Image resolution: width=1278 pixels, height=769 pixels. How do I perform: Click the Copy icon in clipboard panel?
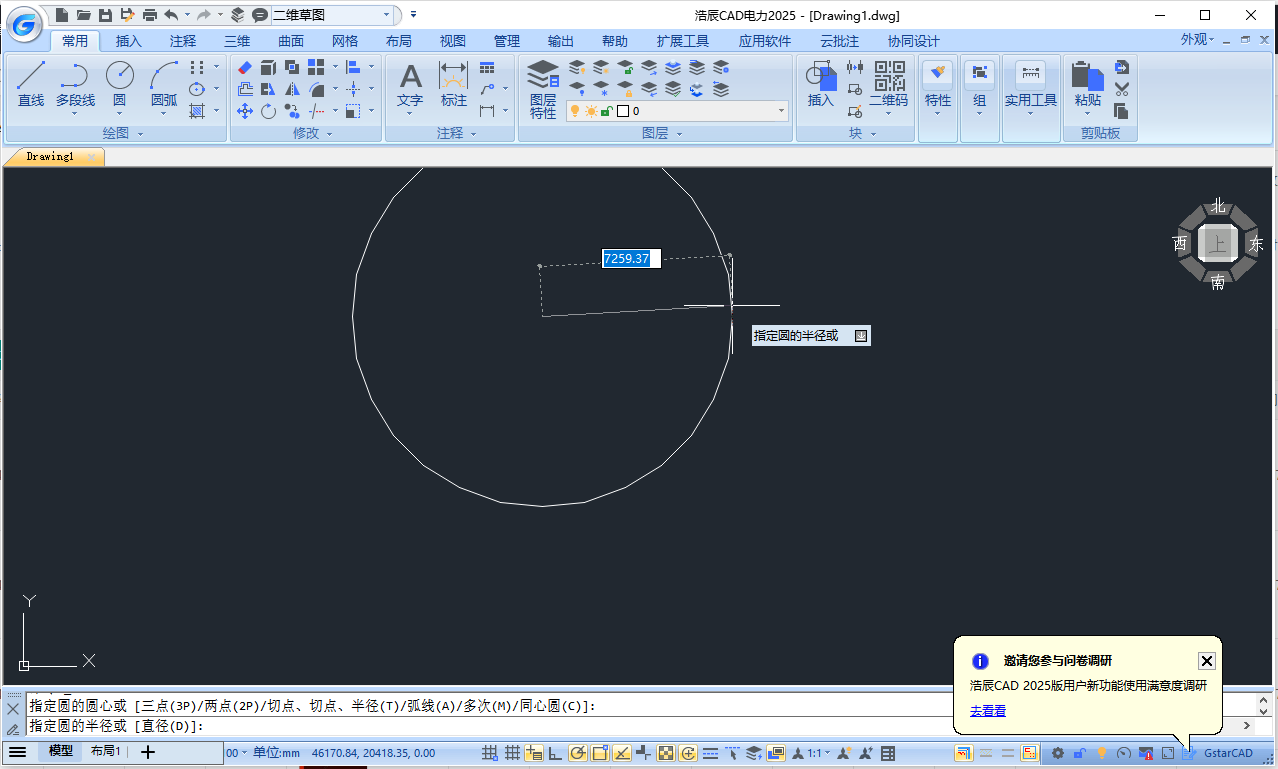(x=1121, y=111)
